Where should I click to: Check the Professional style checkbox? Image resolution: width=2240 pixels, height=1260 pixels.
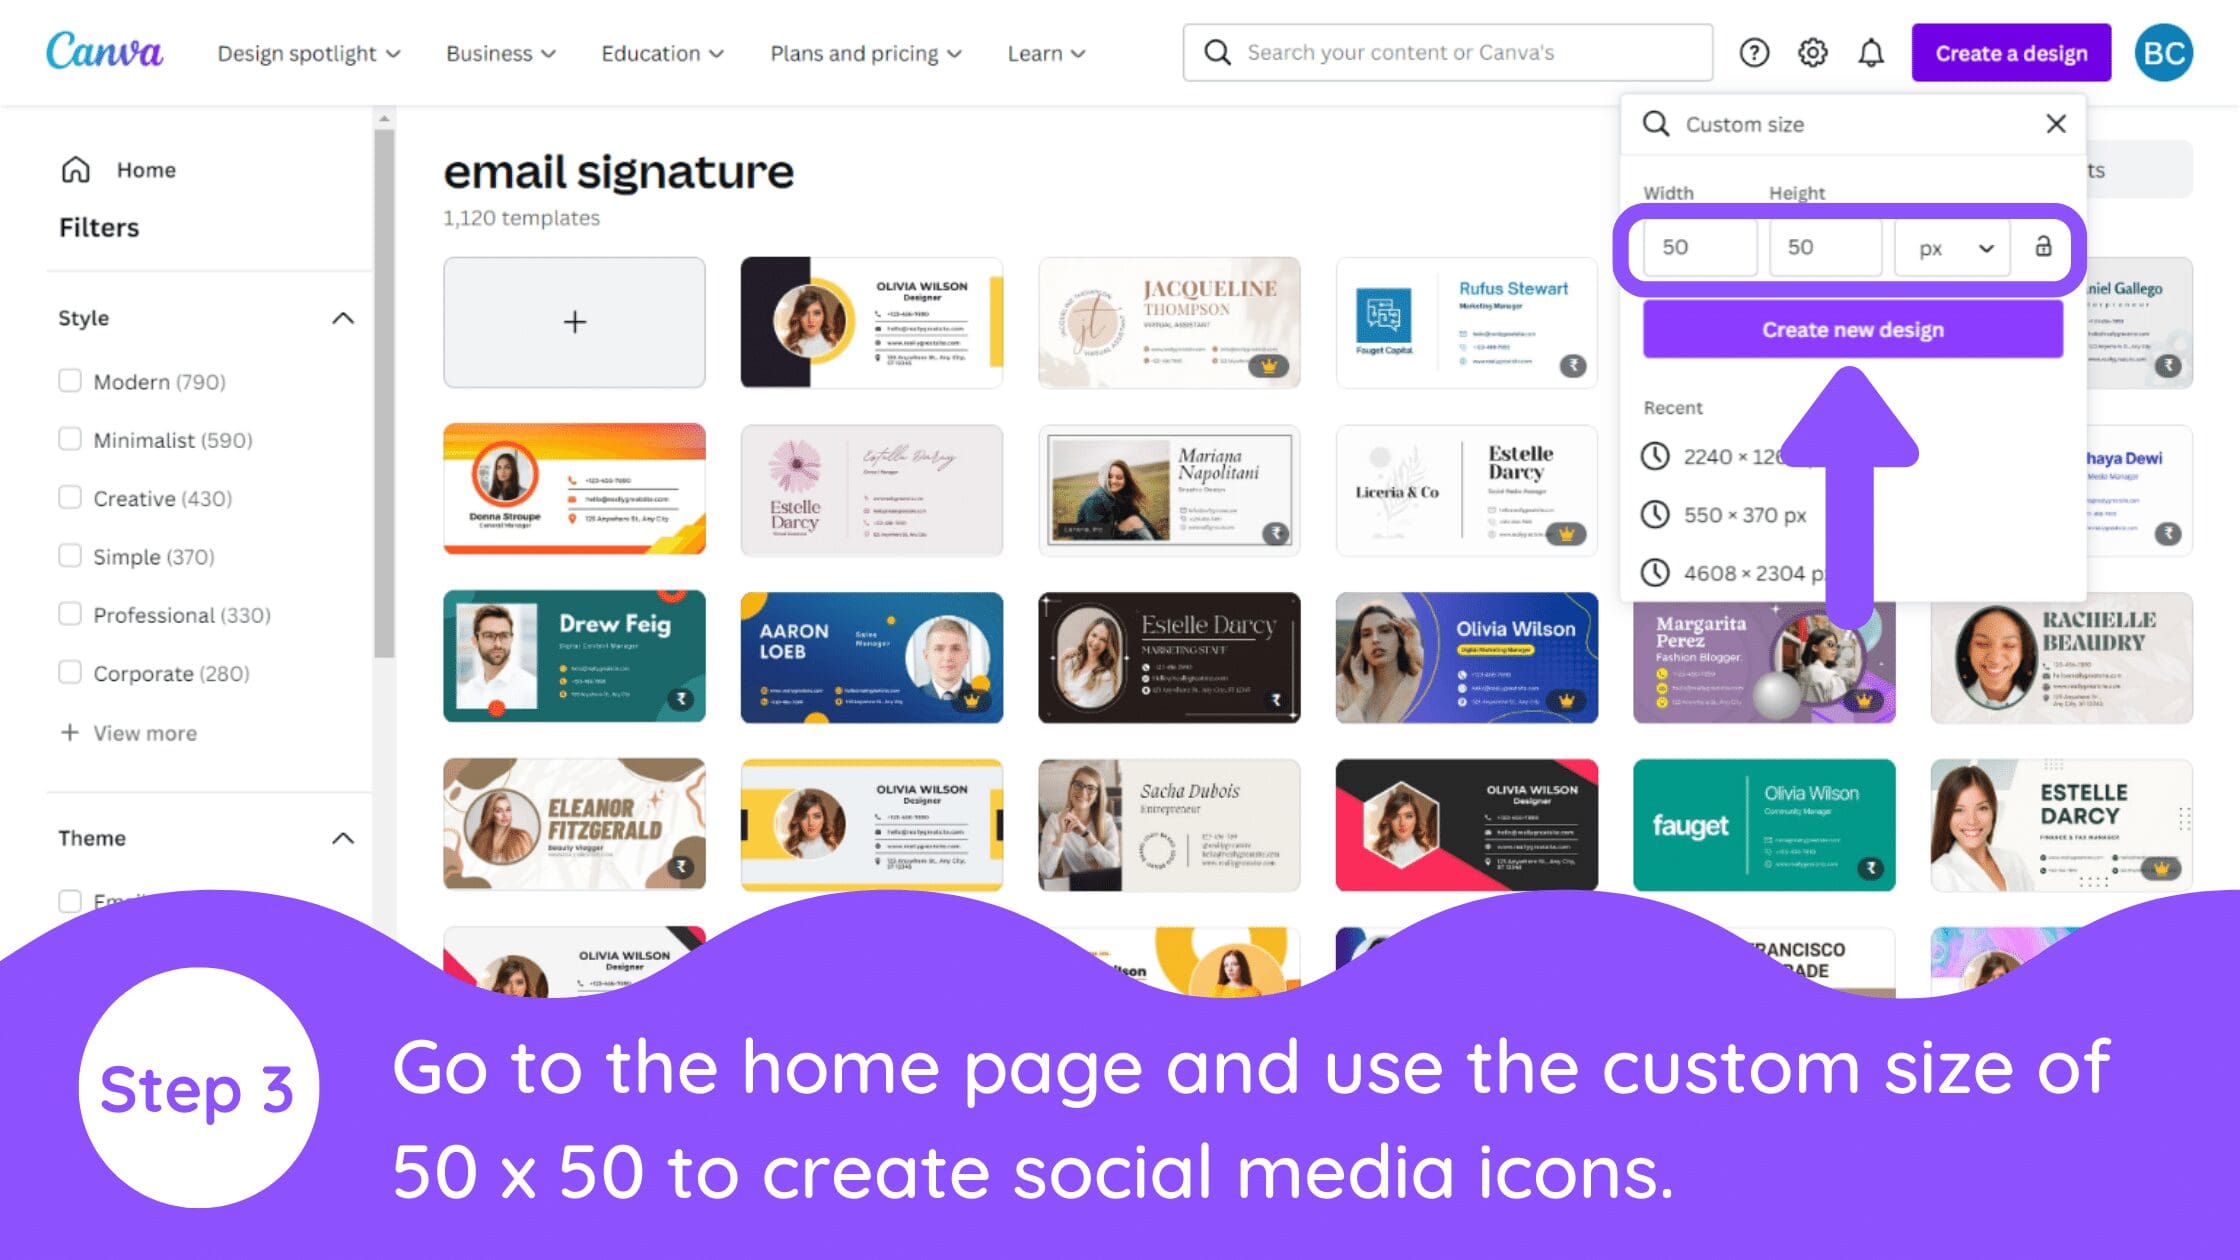click(x=71, y=614)
